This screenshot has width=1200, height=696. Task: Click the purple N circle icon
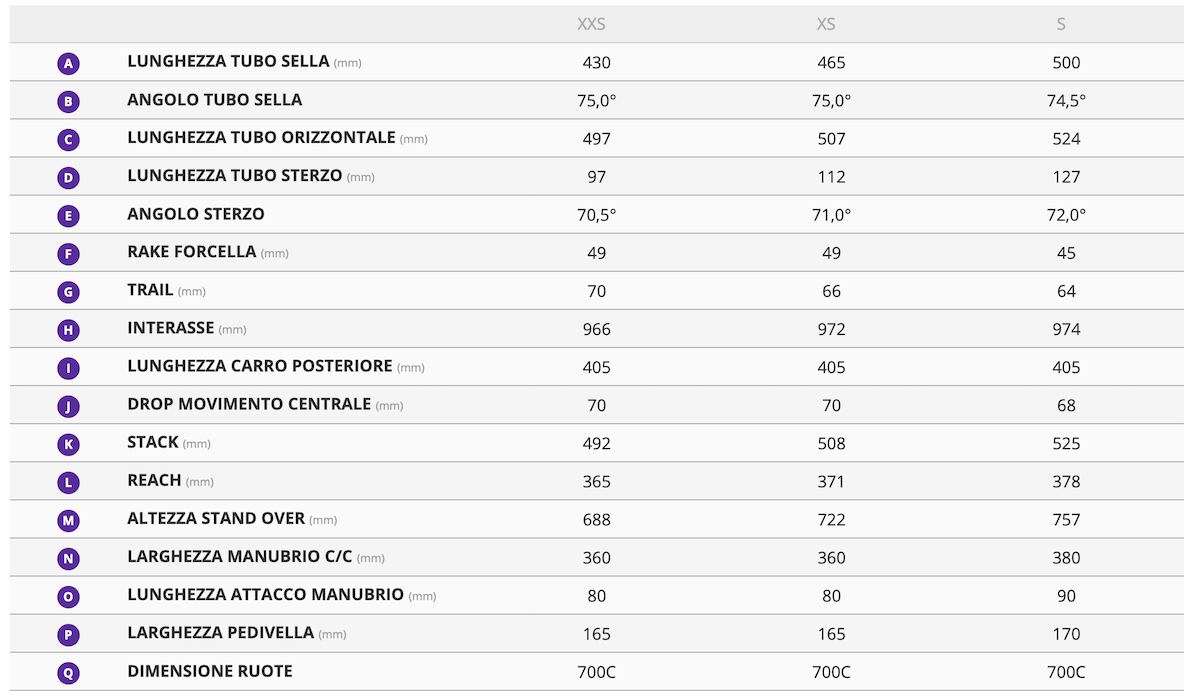tap(68, 559)
